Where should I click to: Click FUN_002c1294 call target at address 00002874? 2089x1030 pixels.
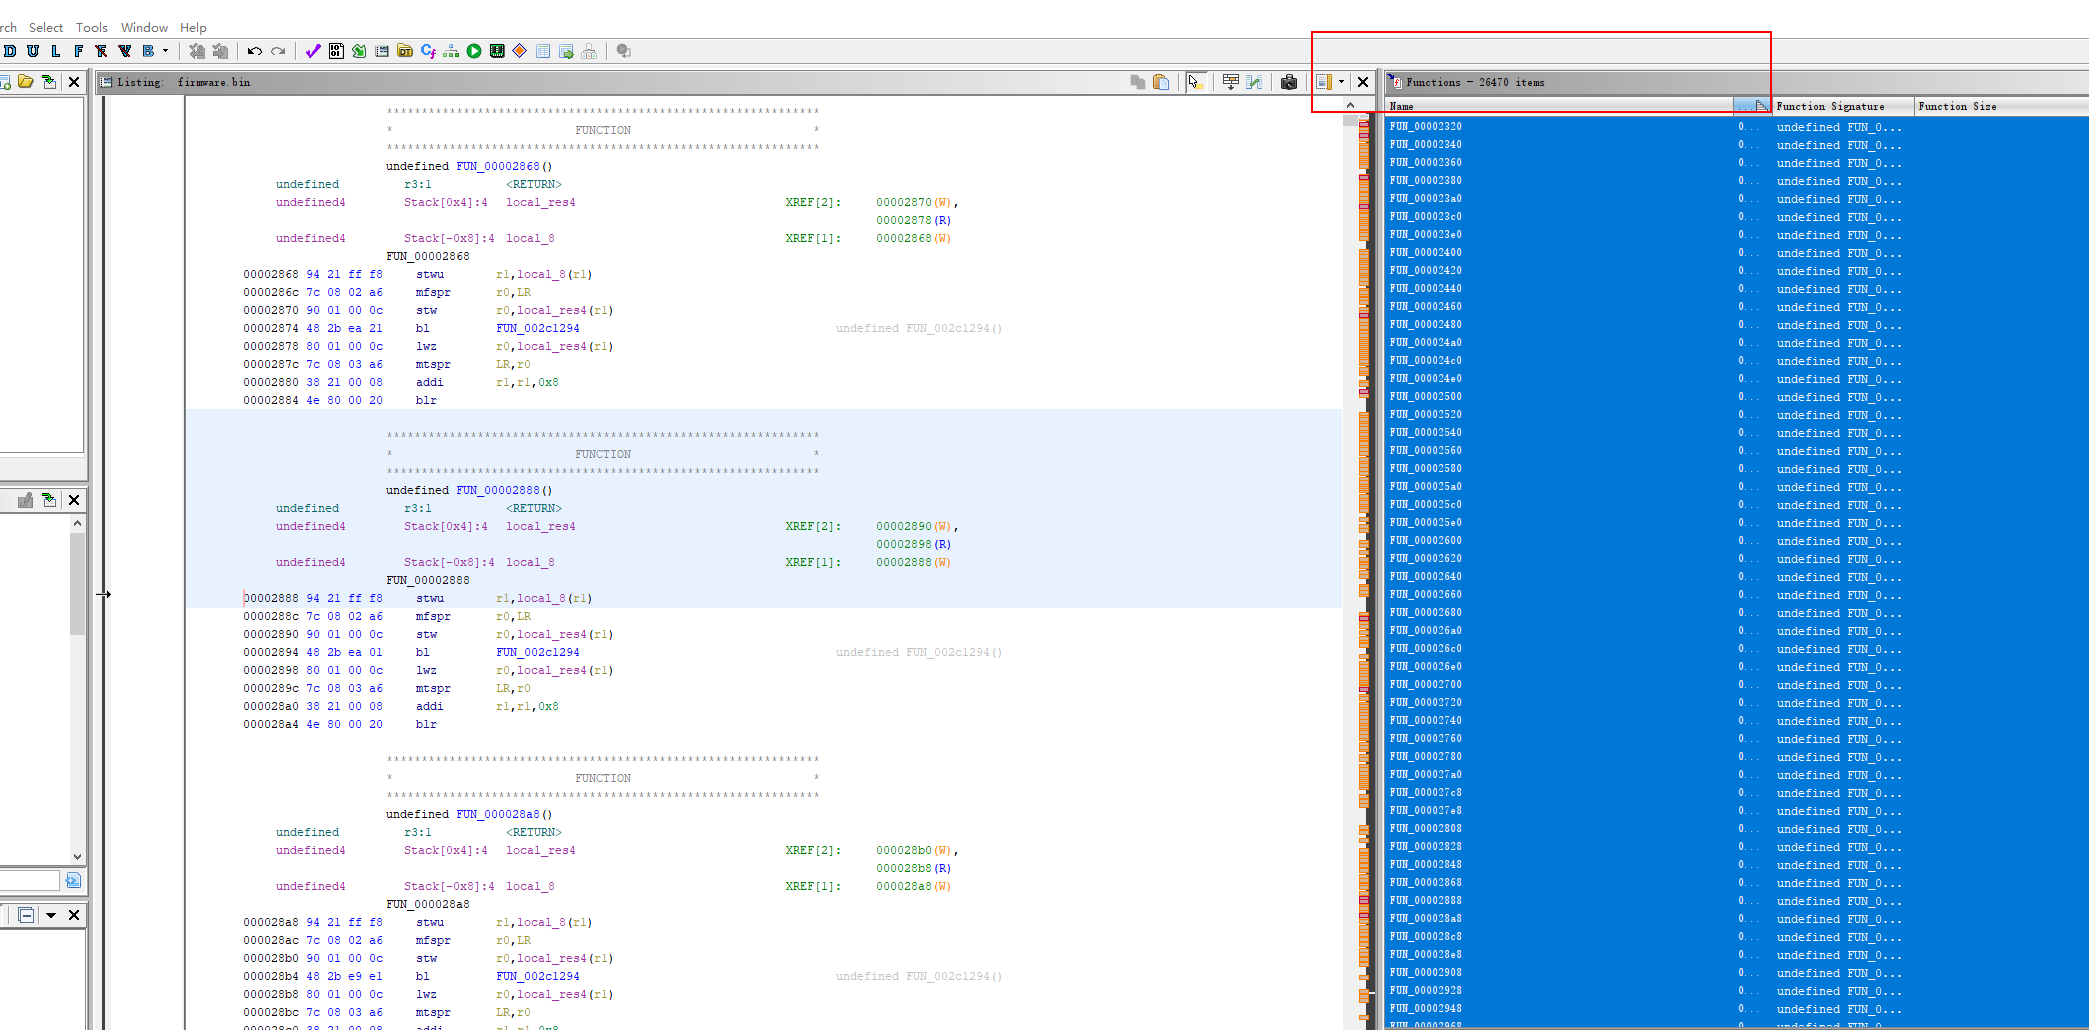click(x=537, y=328)
